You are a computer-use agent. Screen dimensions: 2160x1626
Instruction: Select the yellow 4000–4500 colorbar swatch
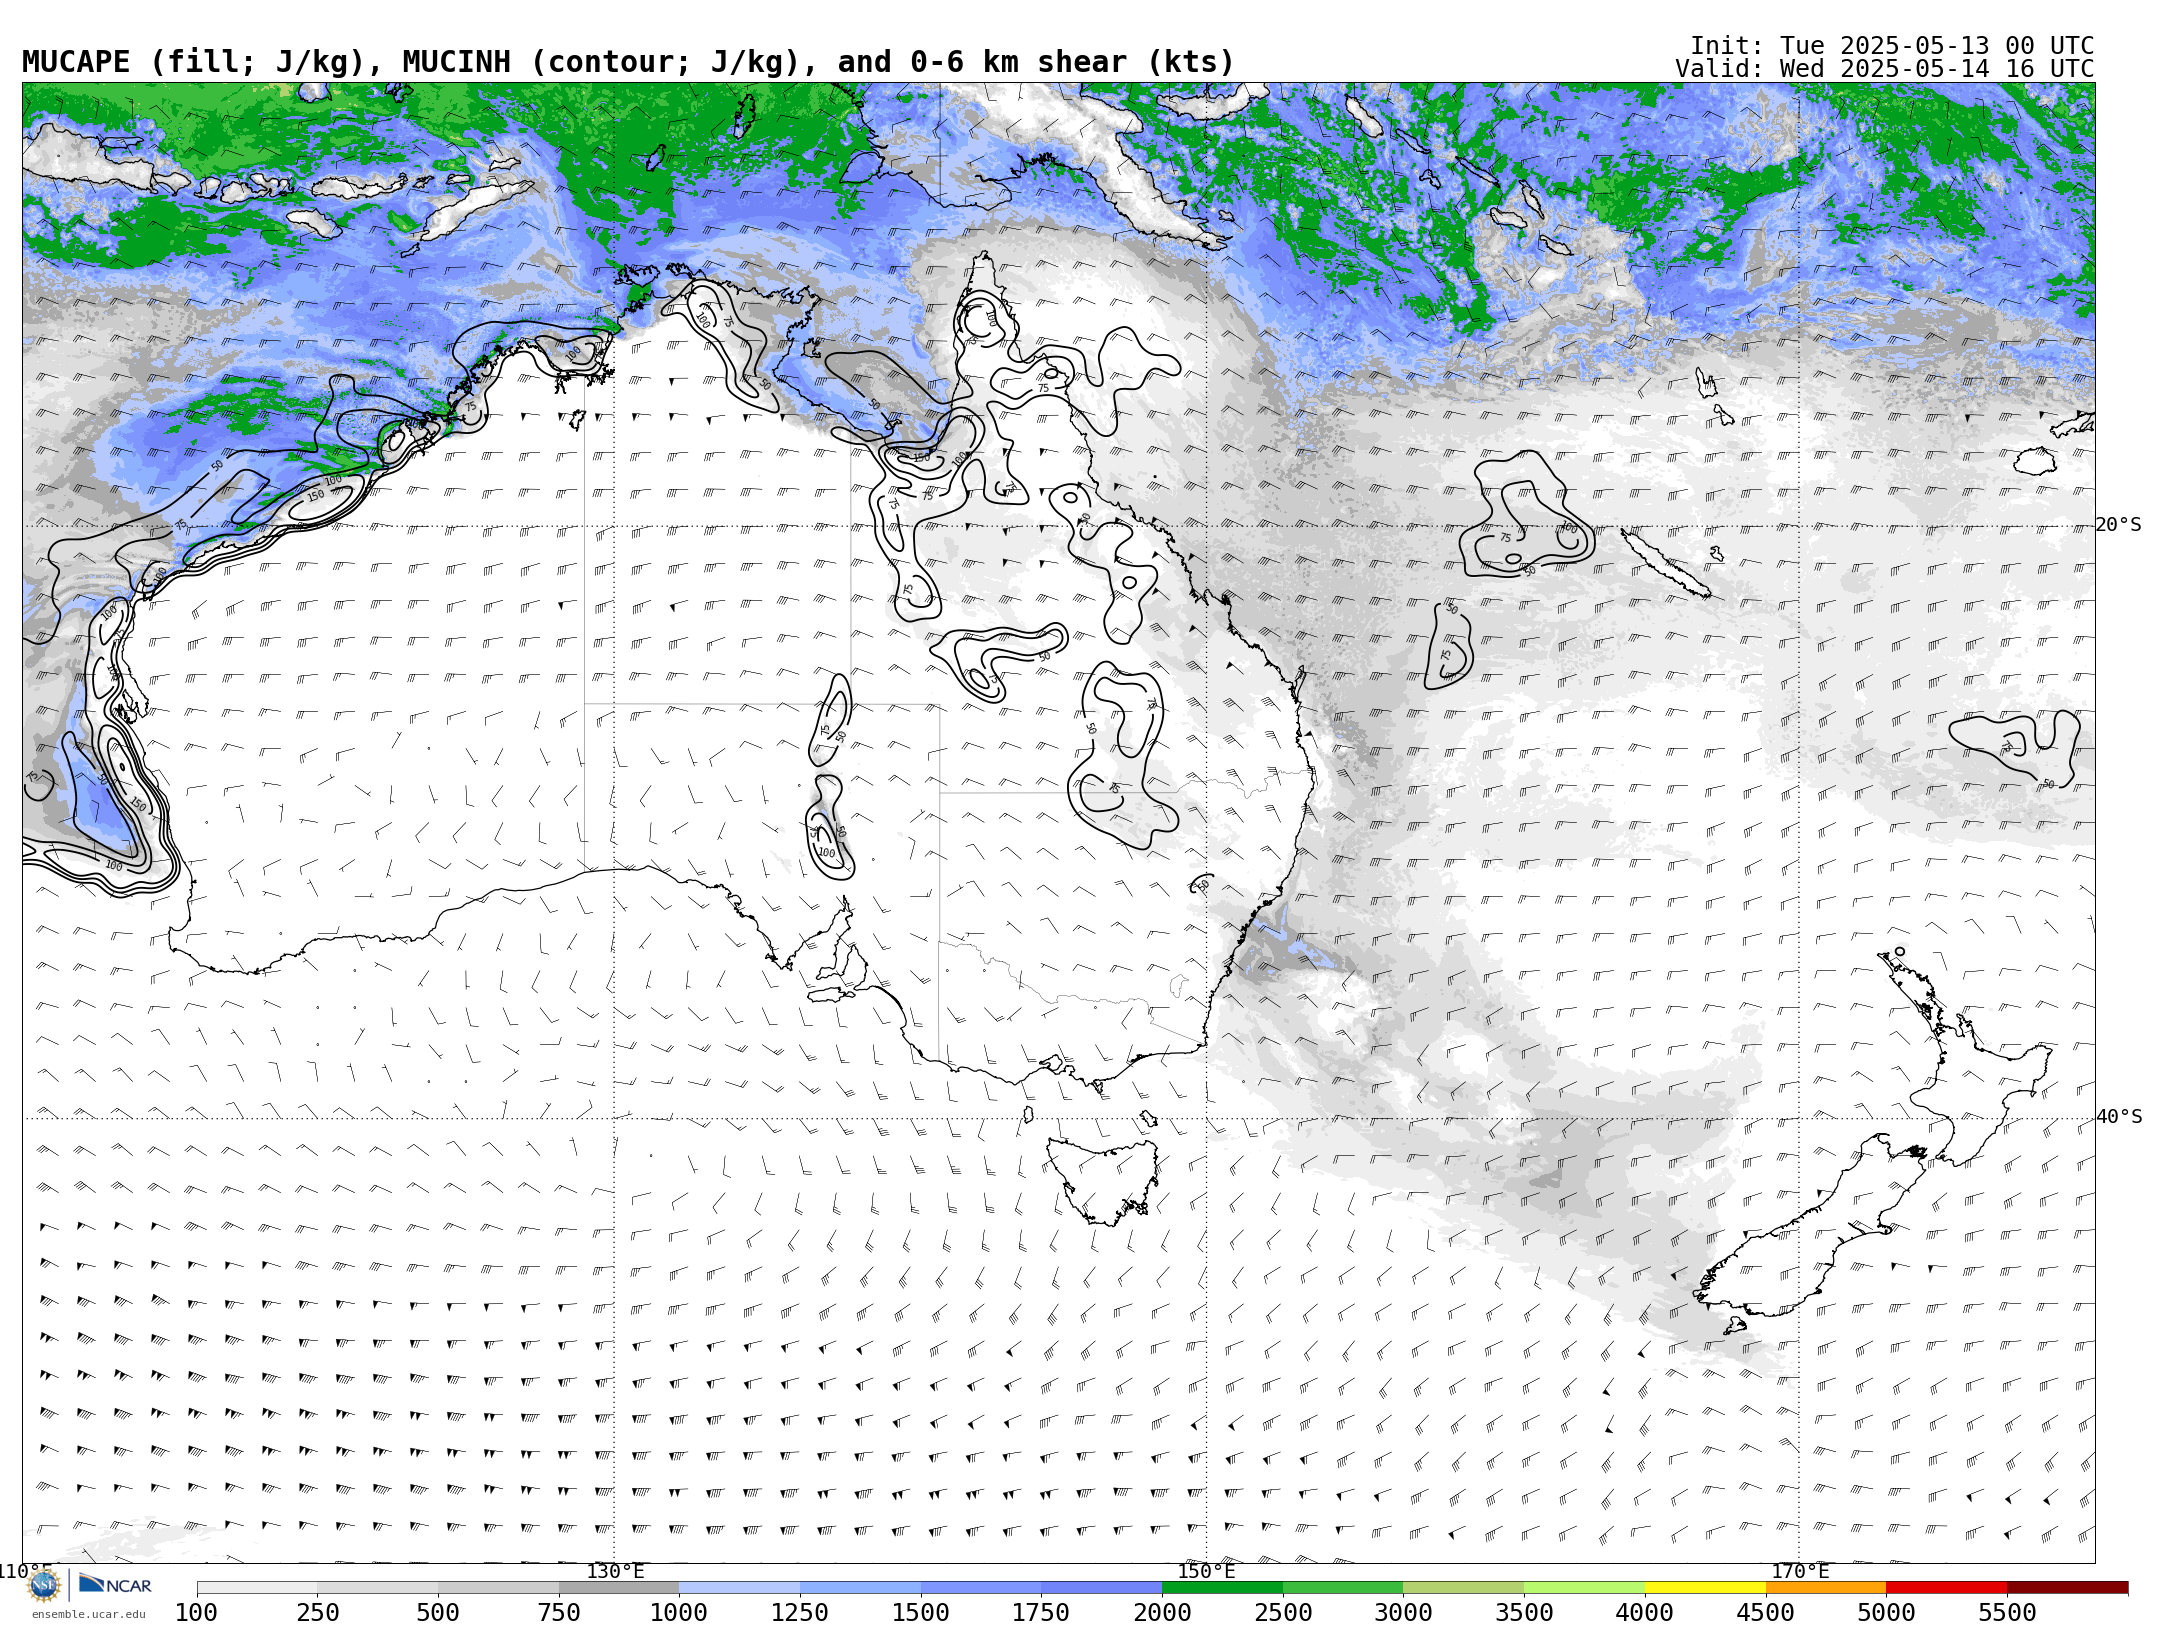(1705, 1588)
